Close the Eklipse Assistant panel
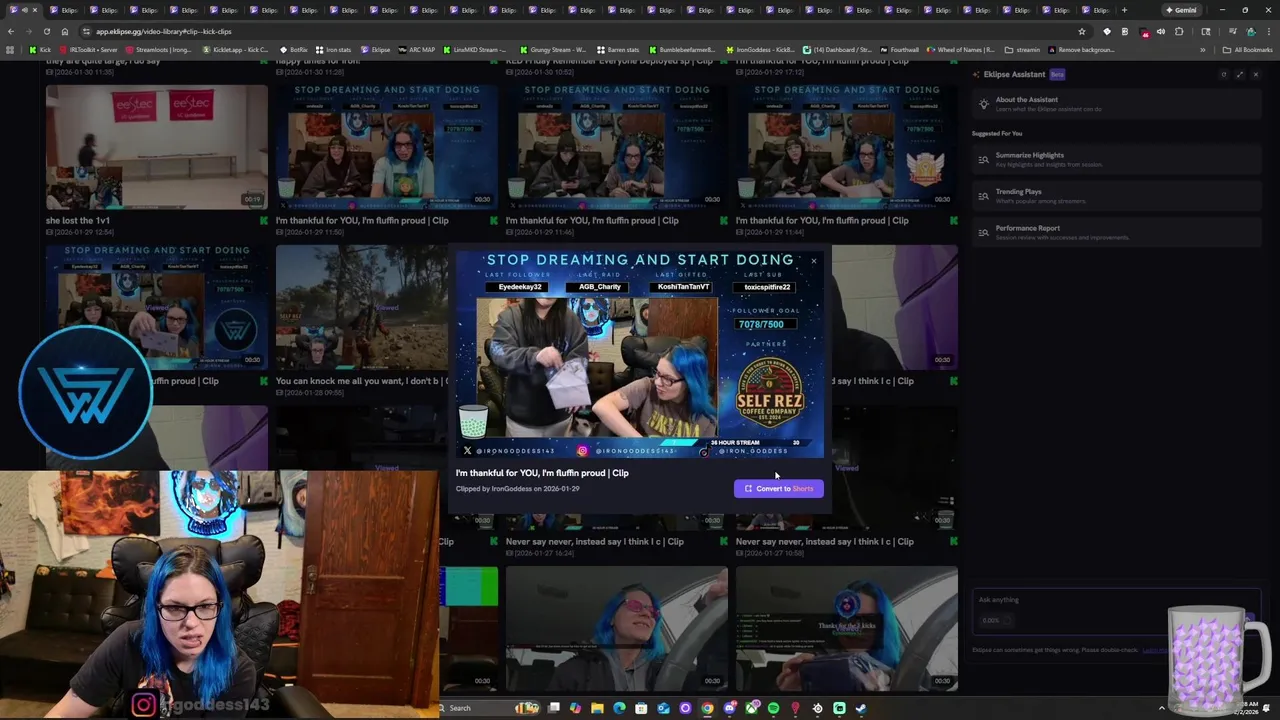 click(1256, 74)
